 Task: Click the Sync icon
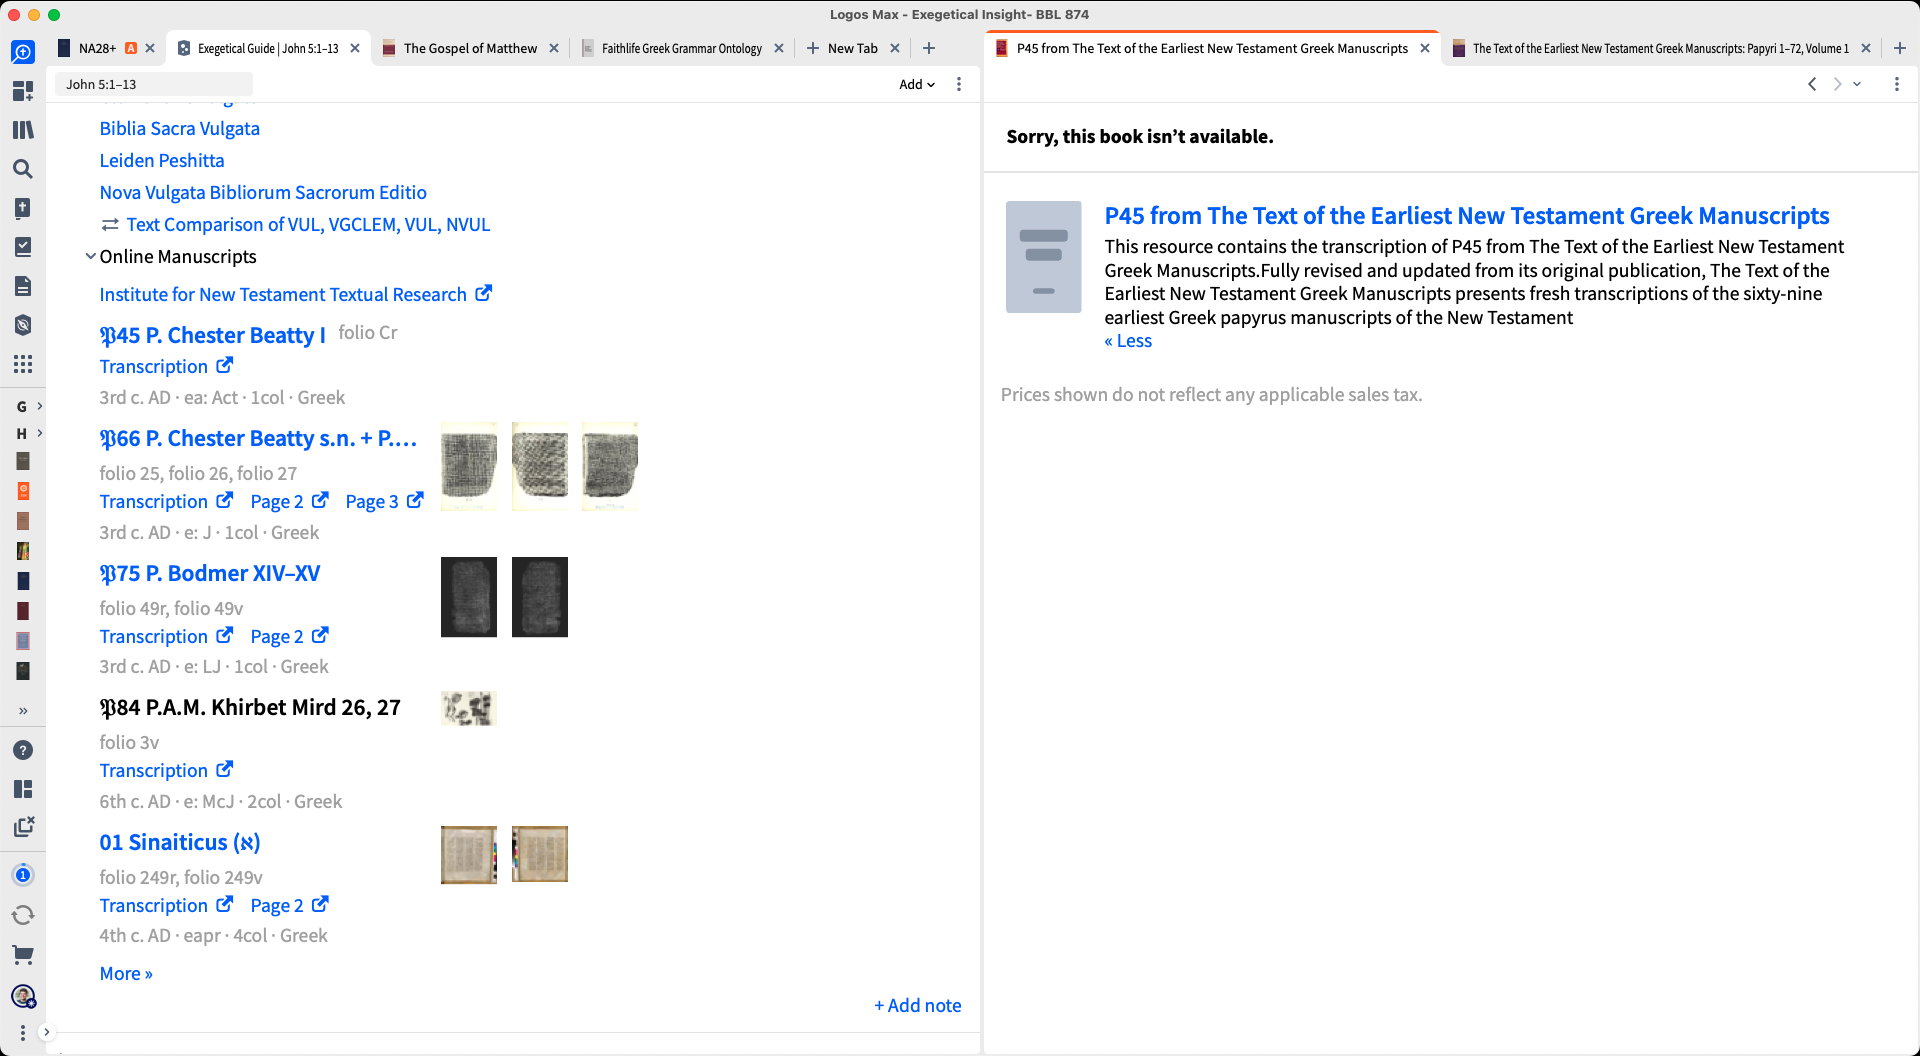23,915
